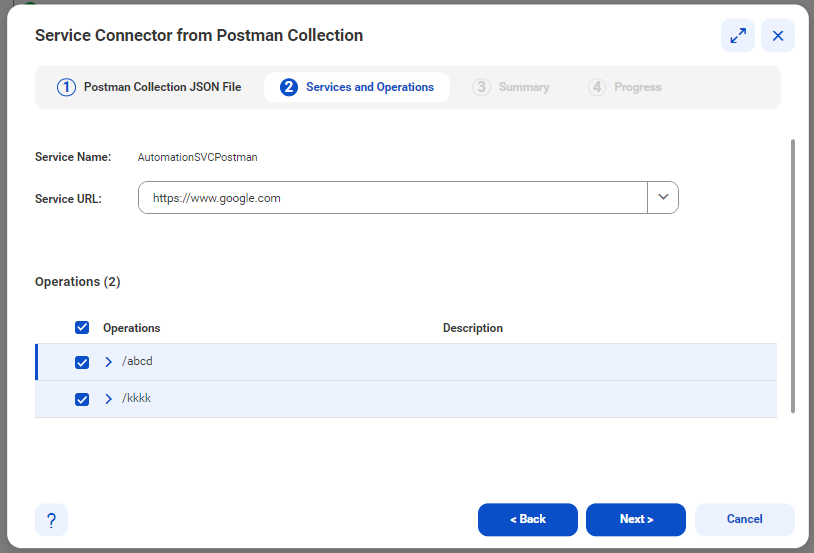Uncheck the /abcd operation checkbox
The width and height of the screenshot is (814, 553).
coord(82,362)
